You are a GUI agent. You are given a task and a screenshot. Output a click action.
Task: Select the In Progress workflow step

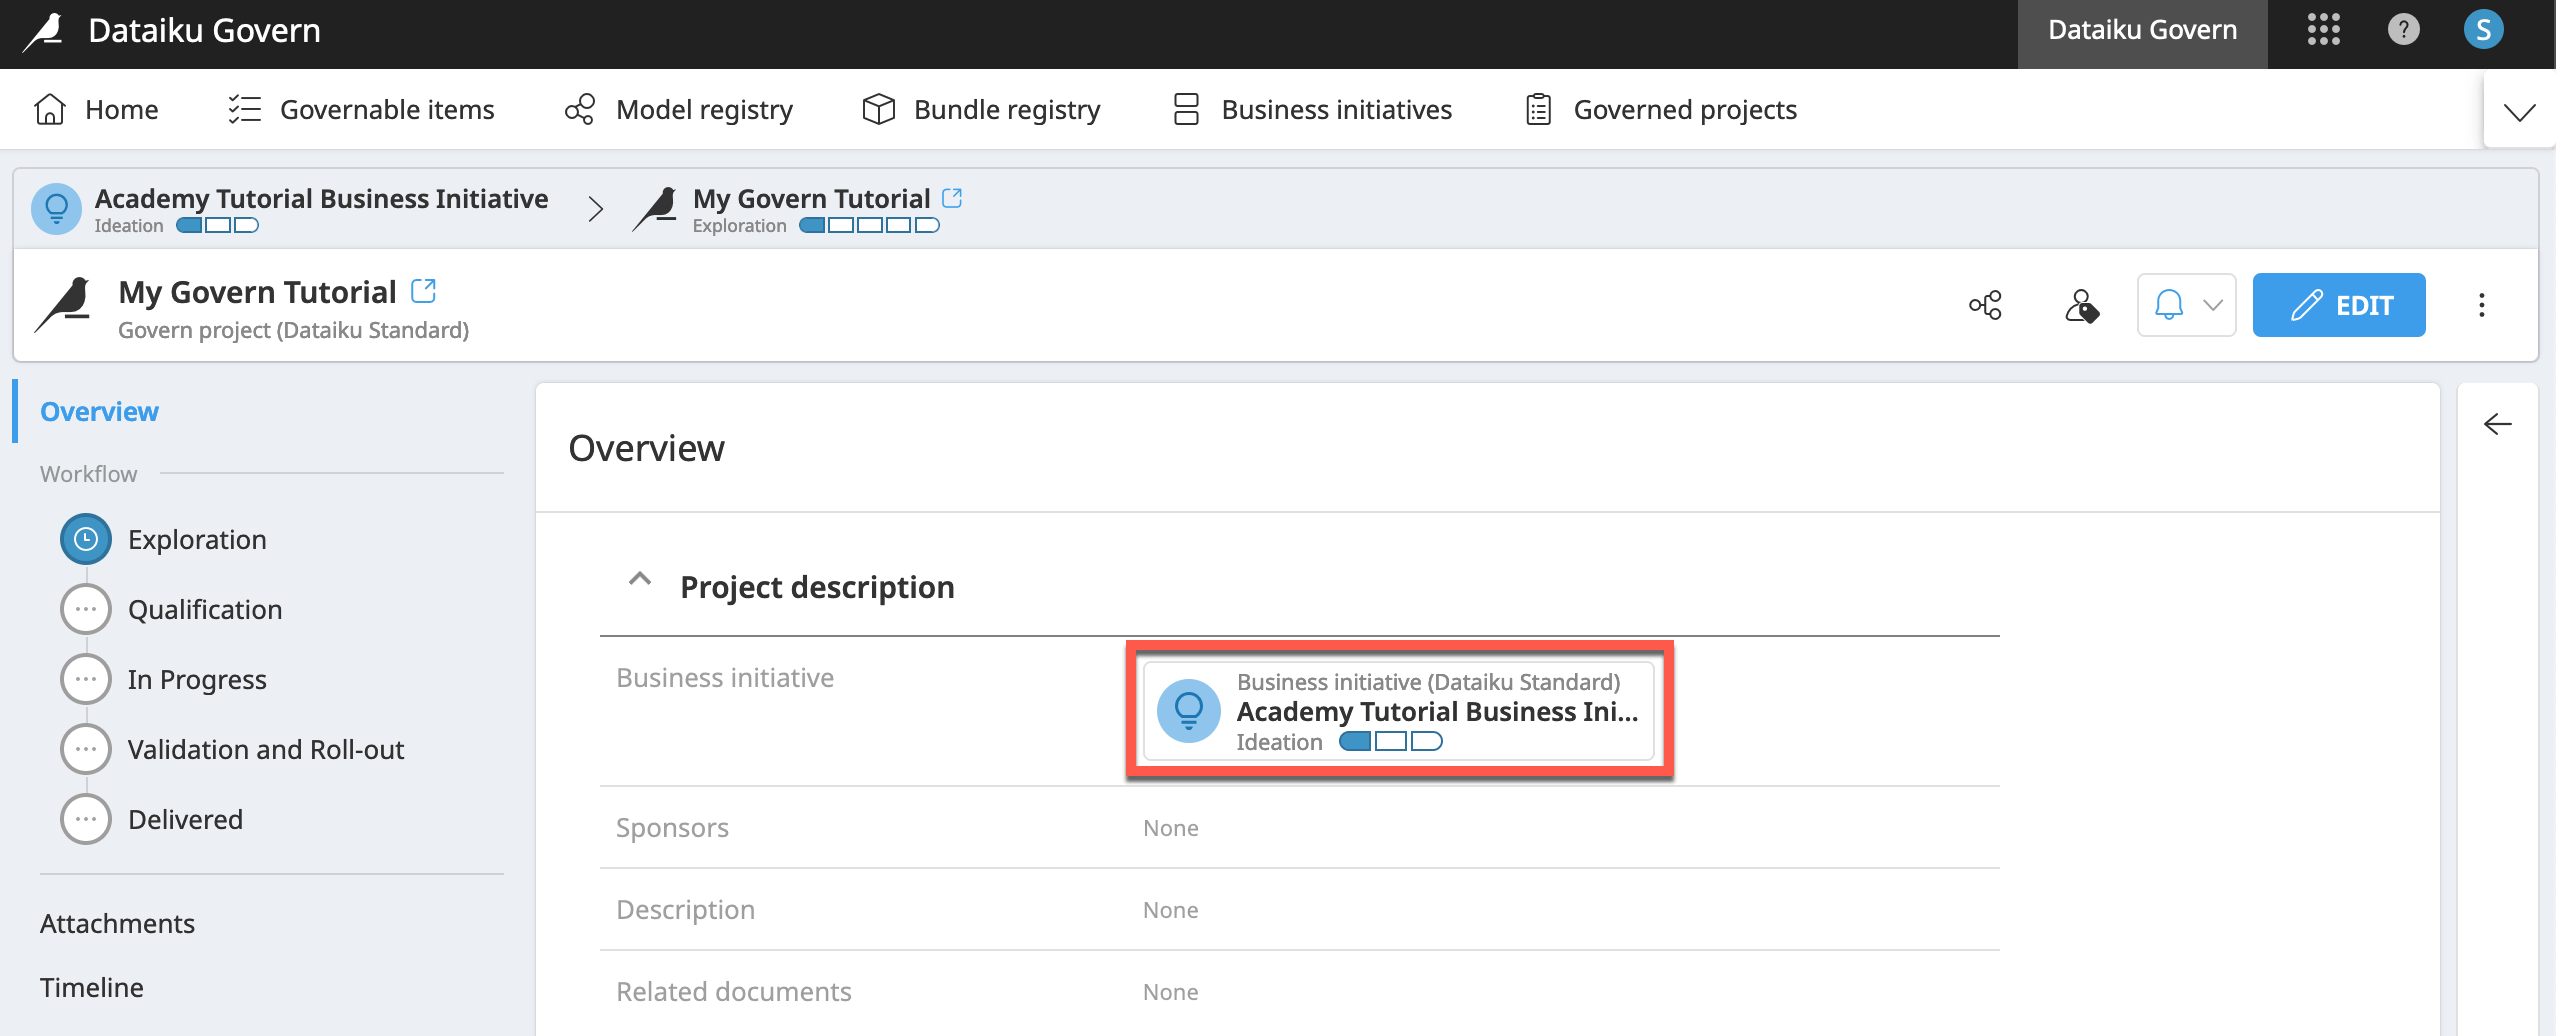197,679
